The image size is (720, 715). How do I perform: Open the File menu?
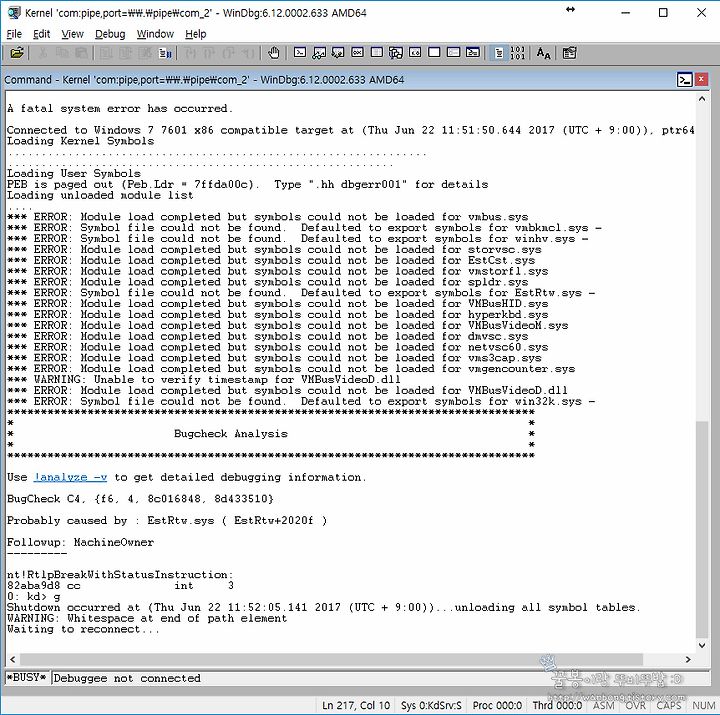[x=14, y=34]
